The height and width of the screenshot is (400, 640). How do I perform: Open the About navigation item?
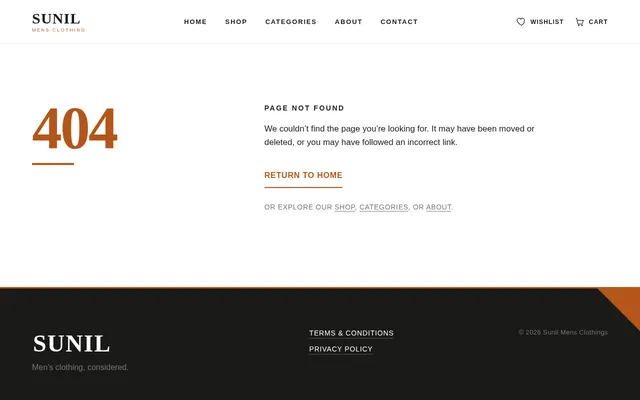348,22
